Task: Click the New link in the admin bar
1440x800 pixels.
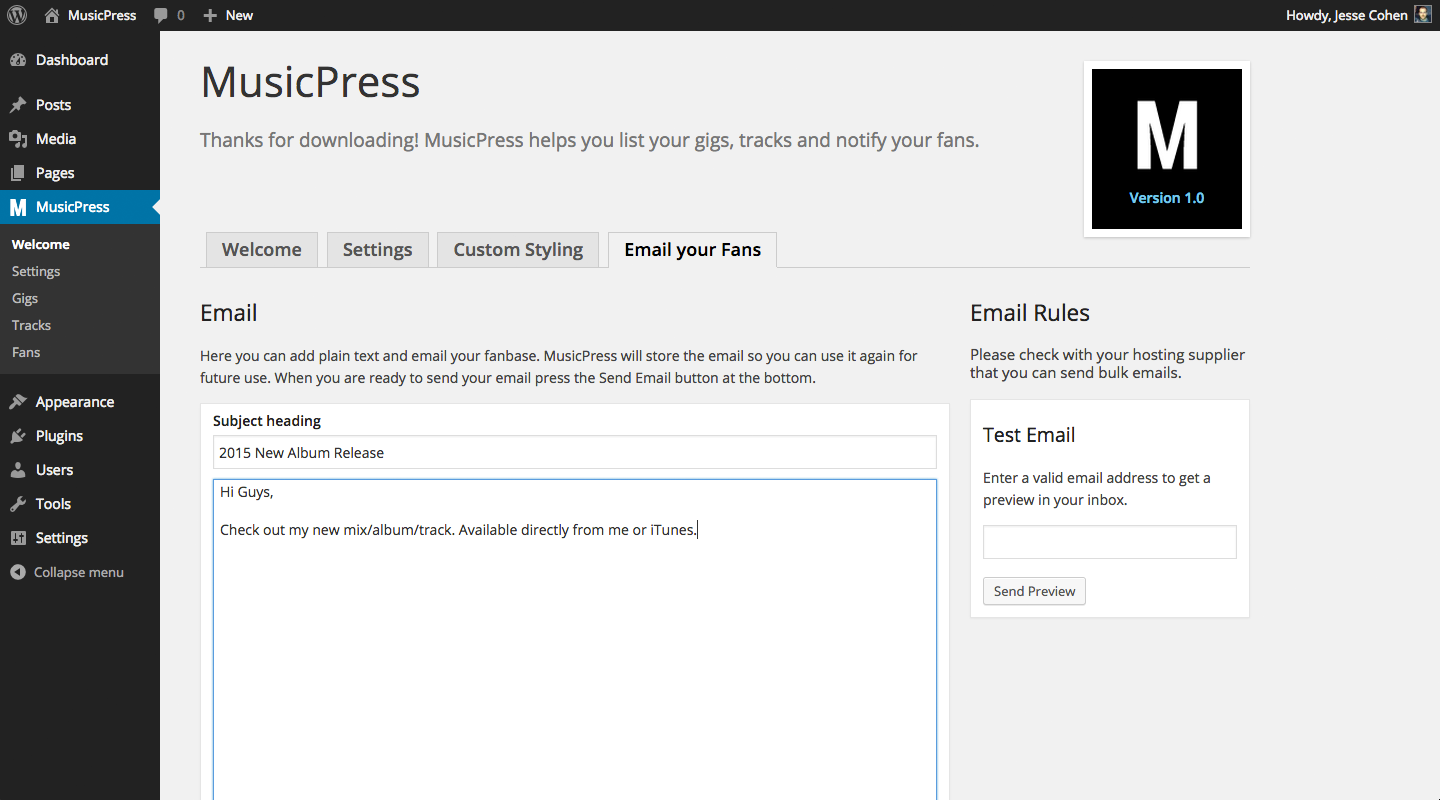Action: 239,15
